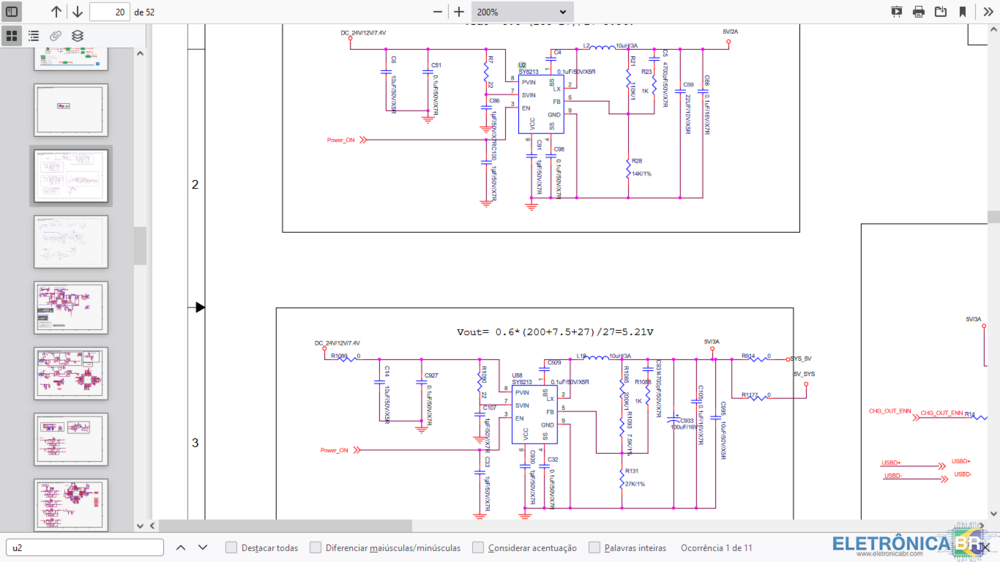Go to previous page arrow

pyautogui.click(x=56, y=11)
